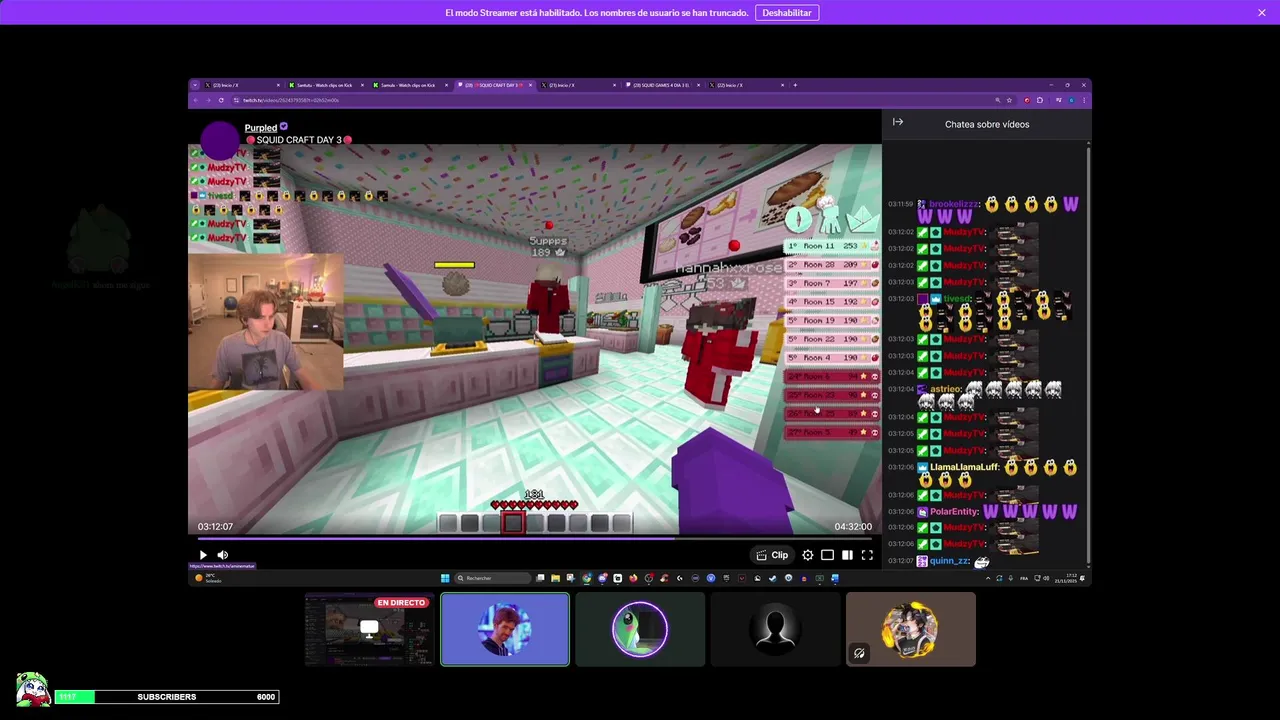Screen dimensions: 1280x720
Task: Click the Chrome icon in the taskbar
Action: click(x=587, y=578)
